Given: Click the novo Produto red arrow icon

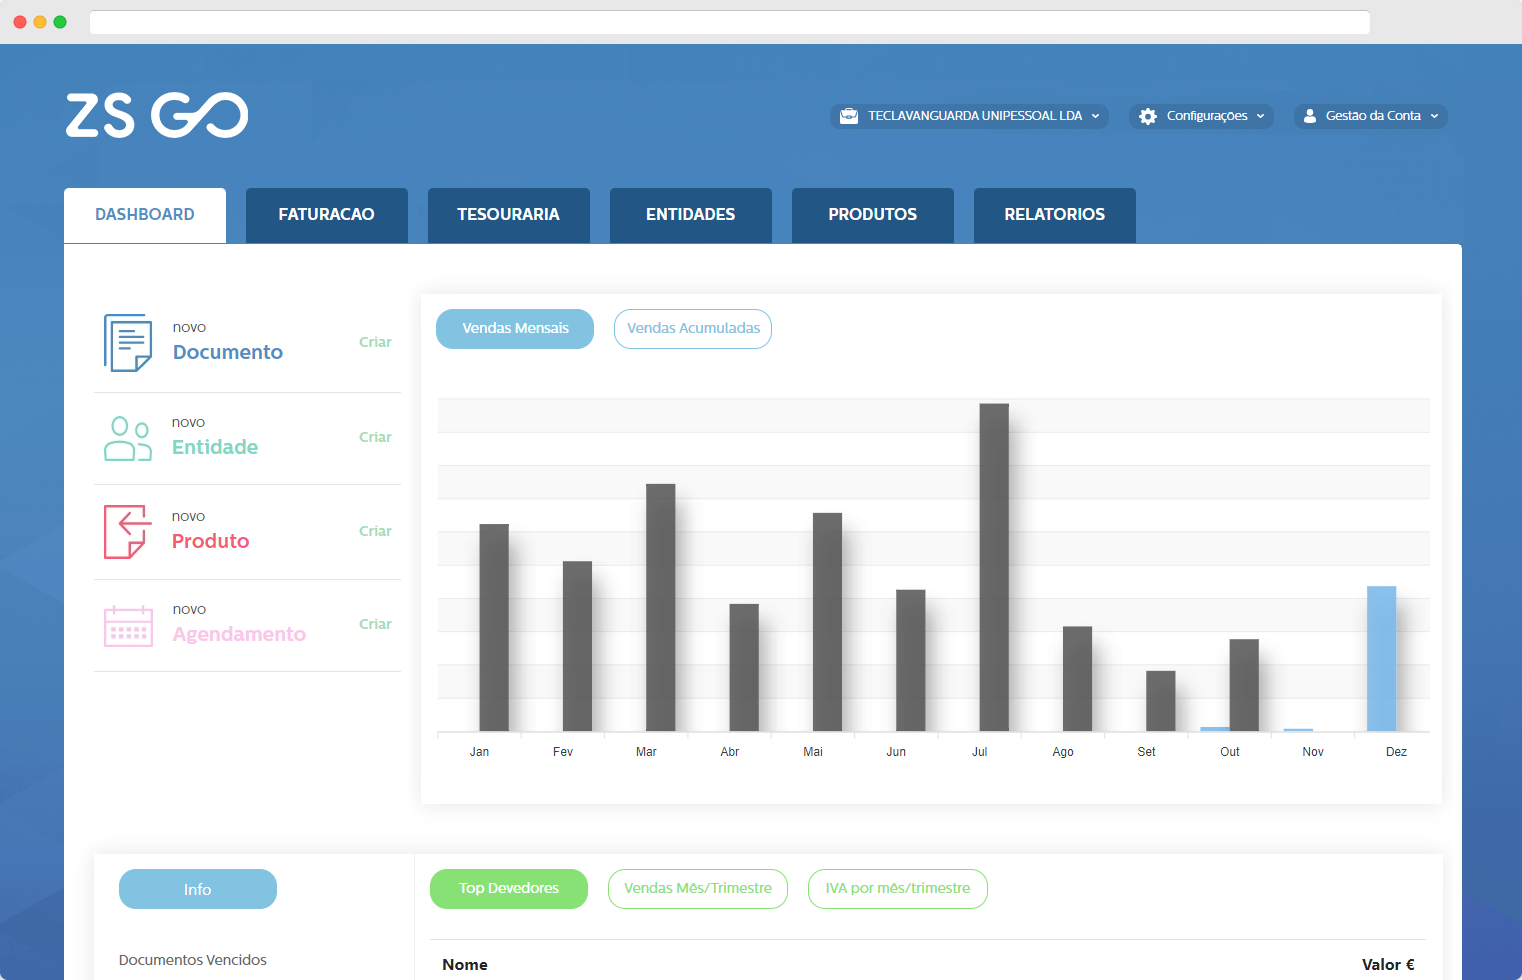Looking at the screenshot, I should pos(128,532).
